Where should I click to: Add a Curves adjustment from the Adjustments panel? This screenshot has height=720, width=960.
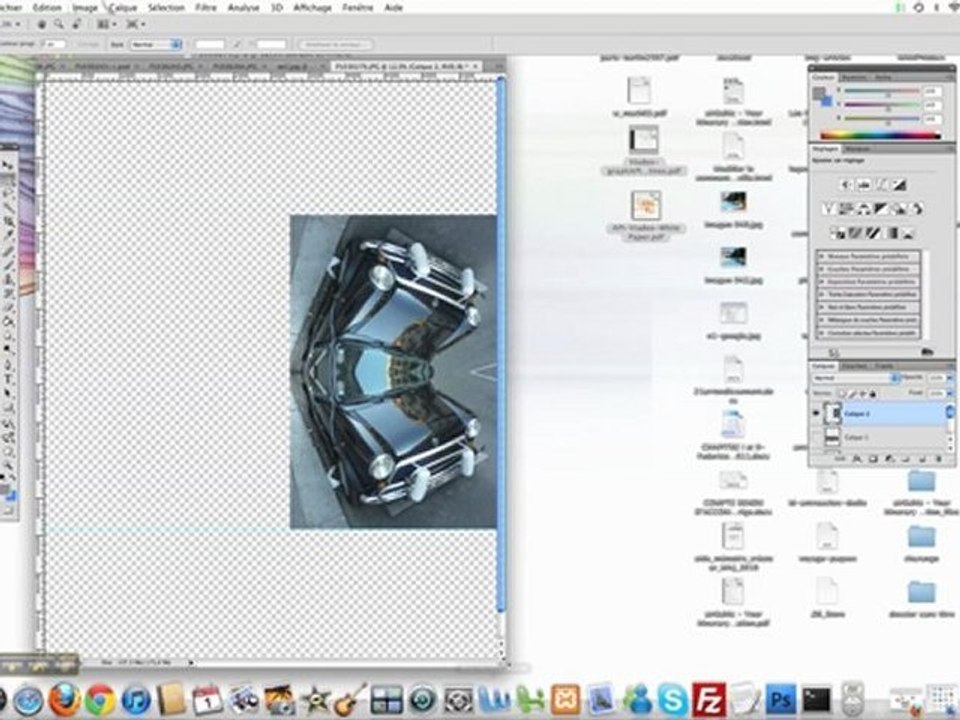882,184
